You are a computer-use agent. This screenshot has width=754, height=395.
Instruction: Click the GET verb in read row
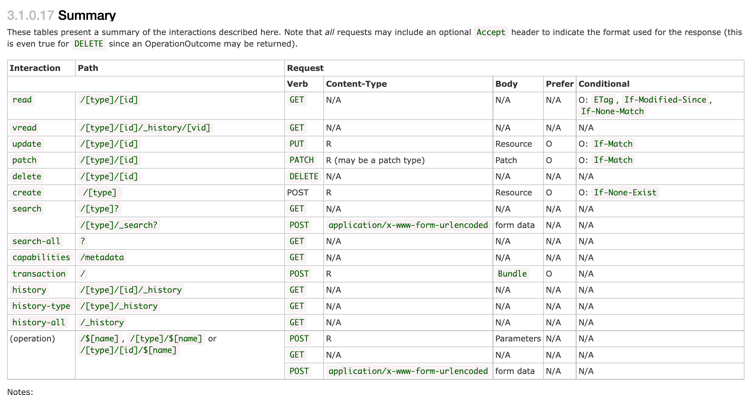pyautogui.click(x=297, y=100)
